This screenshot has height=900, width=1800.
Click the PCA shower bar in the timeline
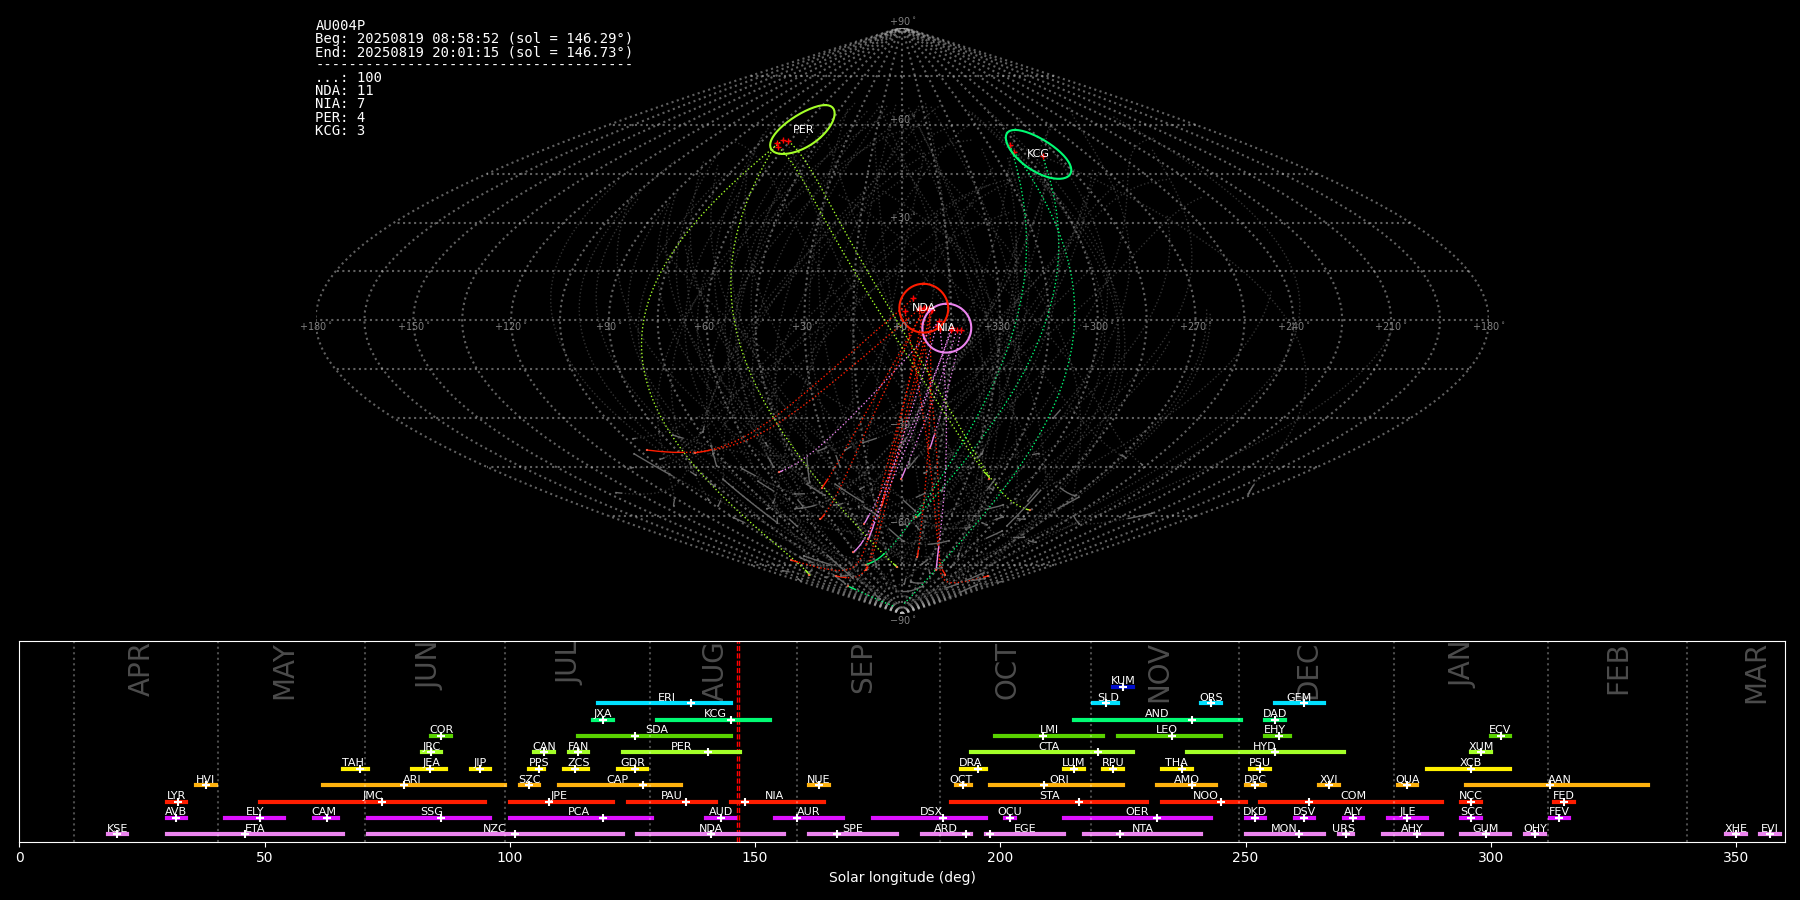tap(580, 818)
